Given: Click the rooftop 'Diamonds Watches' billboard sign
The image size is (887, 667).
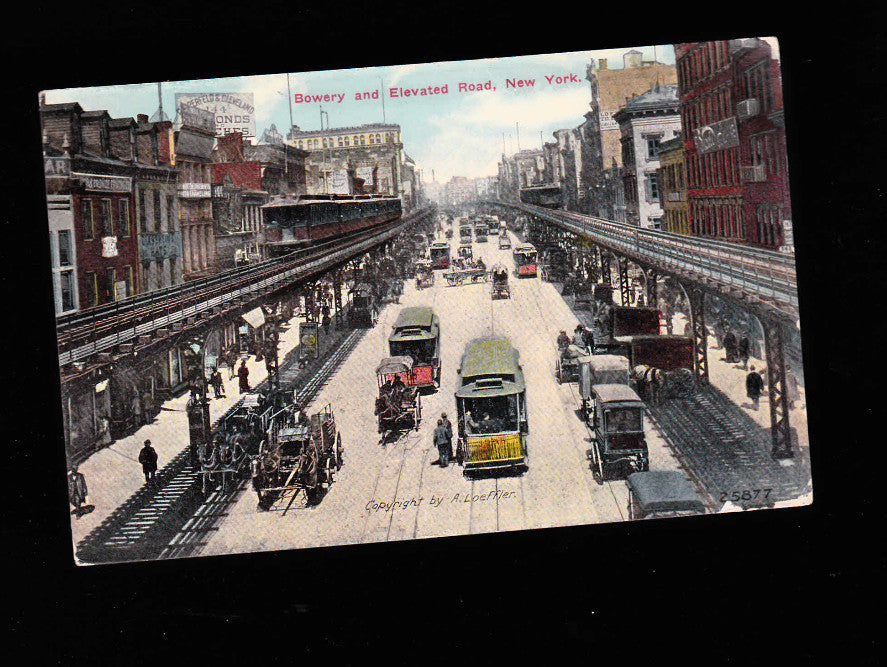Looking at the screenshot, I should pyautogui.click(x=216, y=113).
